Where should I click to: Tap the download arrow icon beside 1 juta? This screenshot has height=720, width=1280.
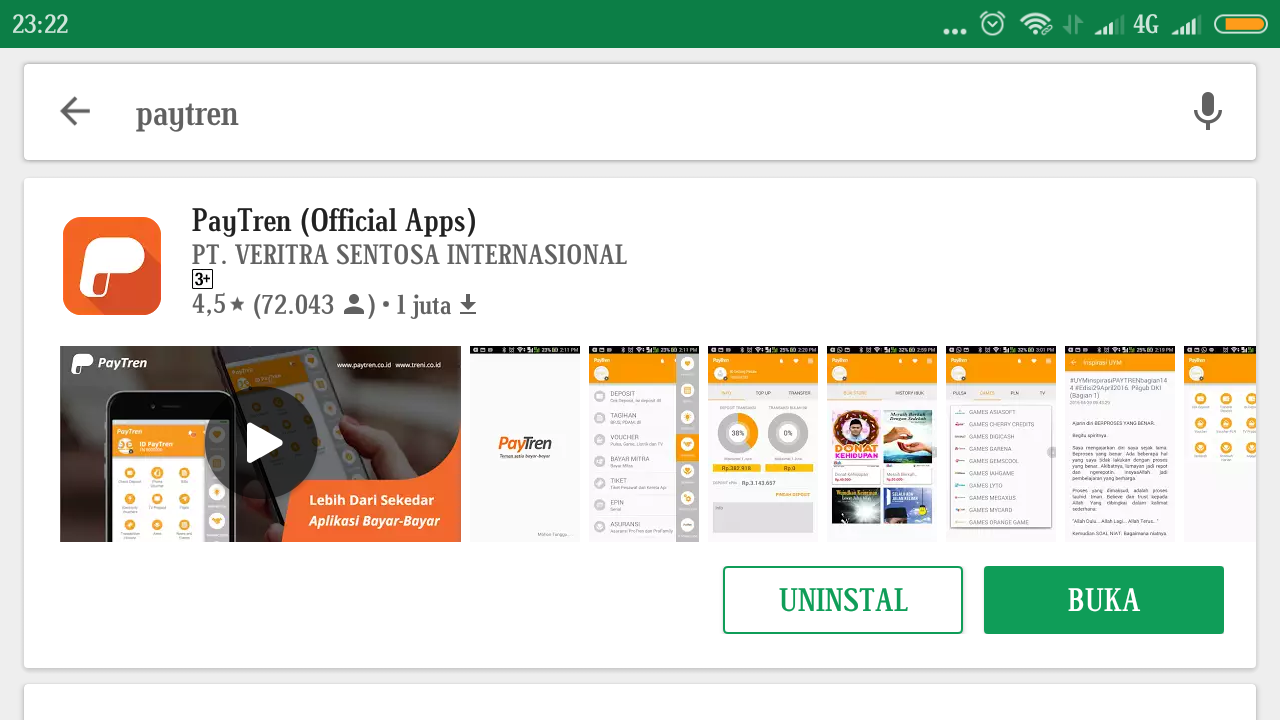pyautogui.click(x=468, y=305)
